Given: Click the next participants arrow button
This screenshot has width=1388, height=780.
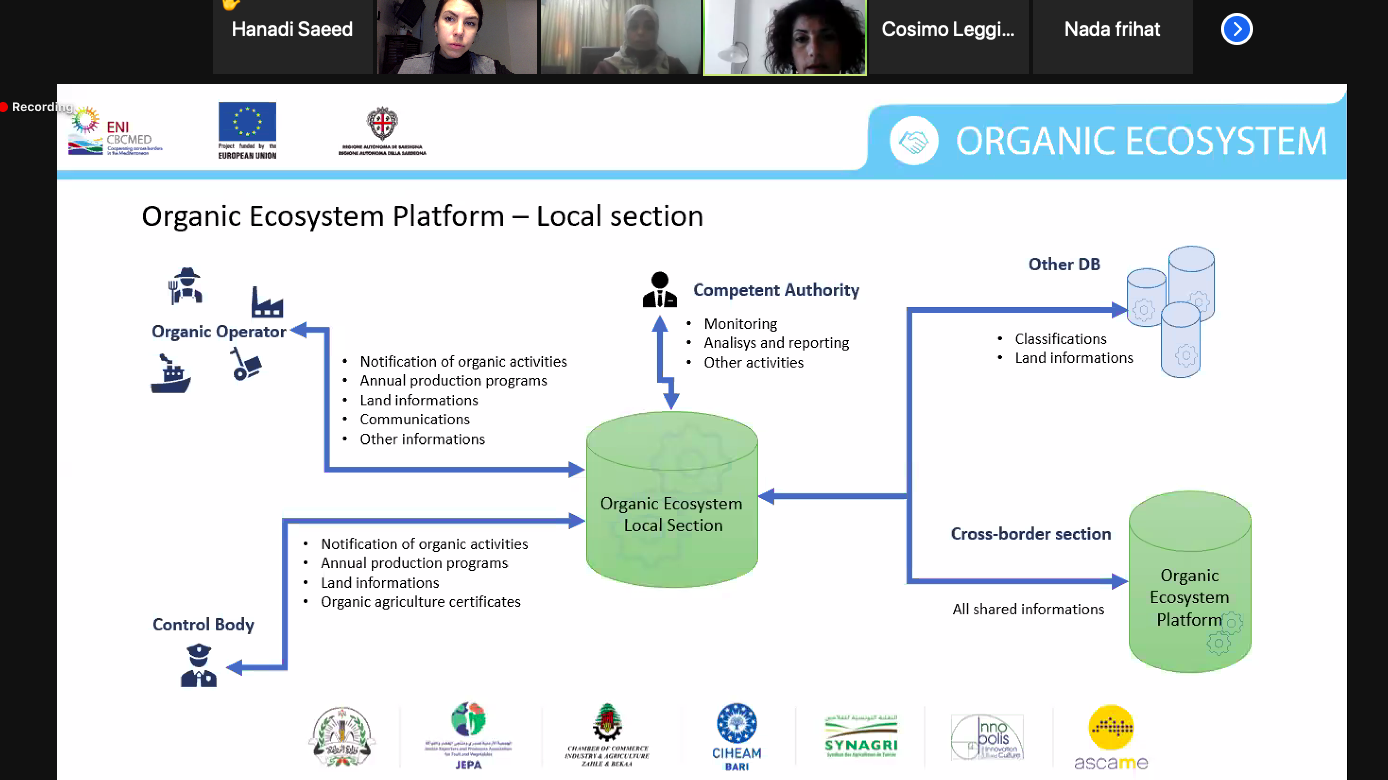Looking at the screenshot, I should (x=1237, y=29).
